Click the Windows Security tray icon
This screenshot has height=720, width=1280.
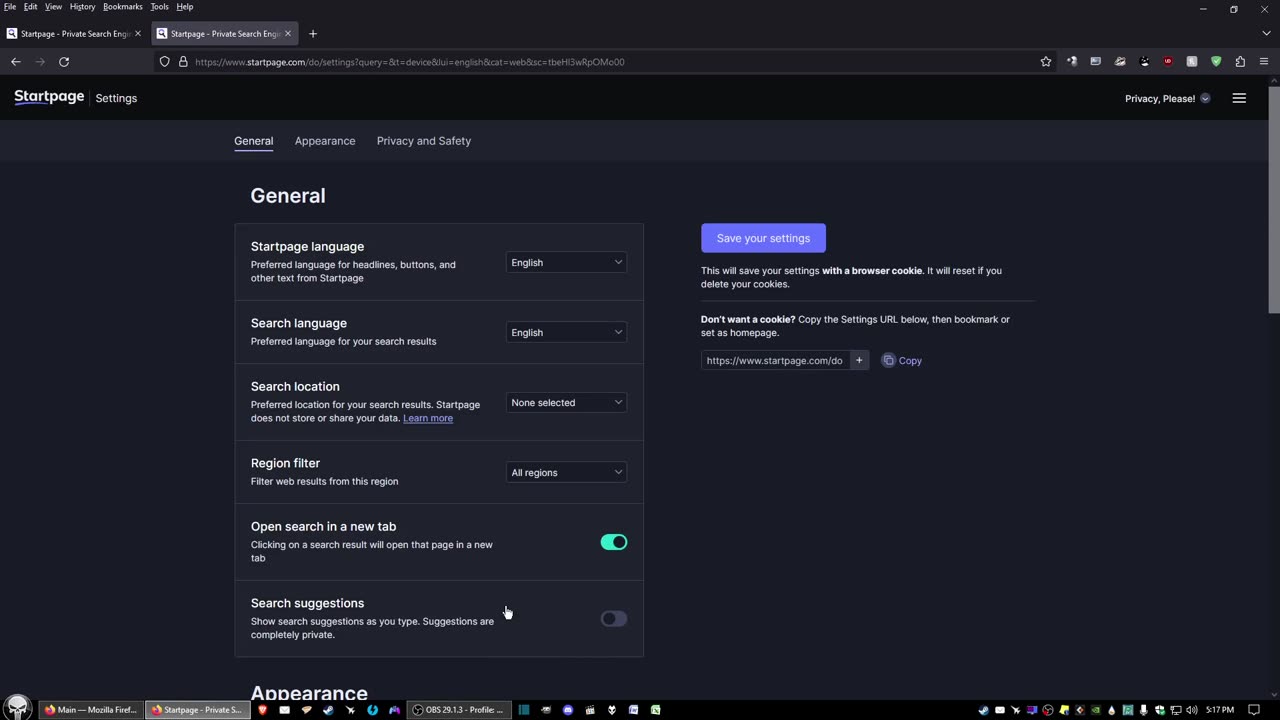1160,710
